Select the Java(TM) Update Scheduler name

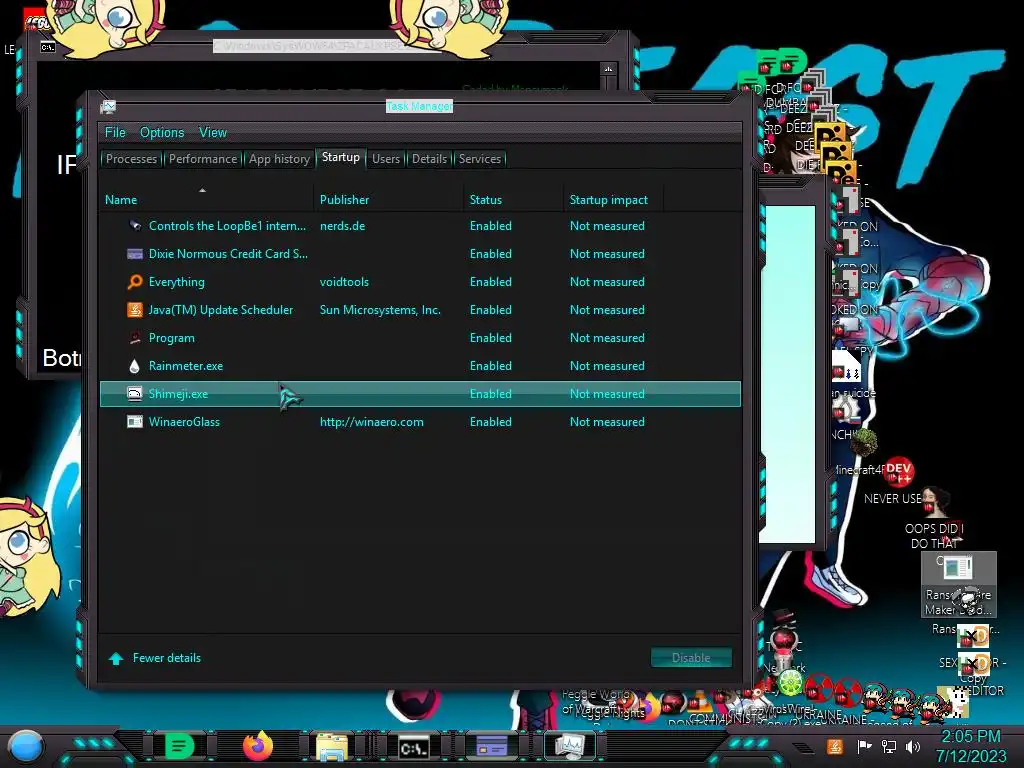[x=221, y=310]
